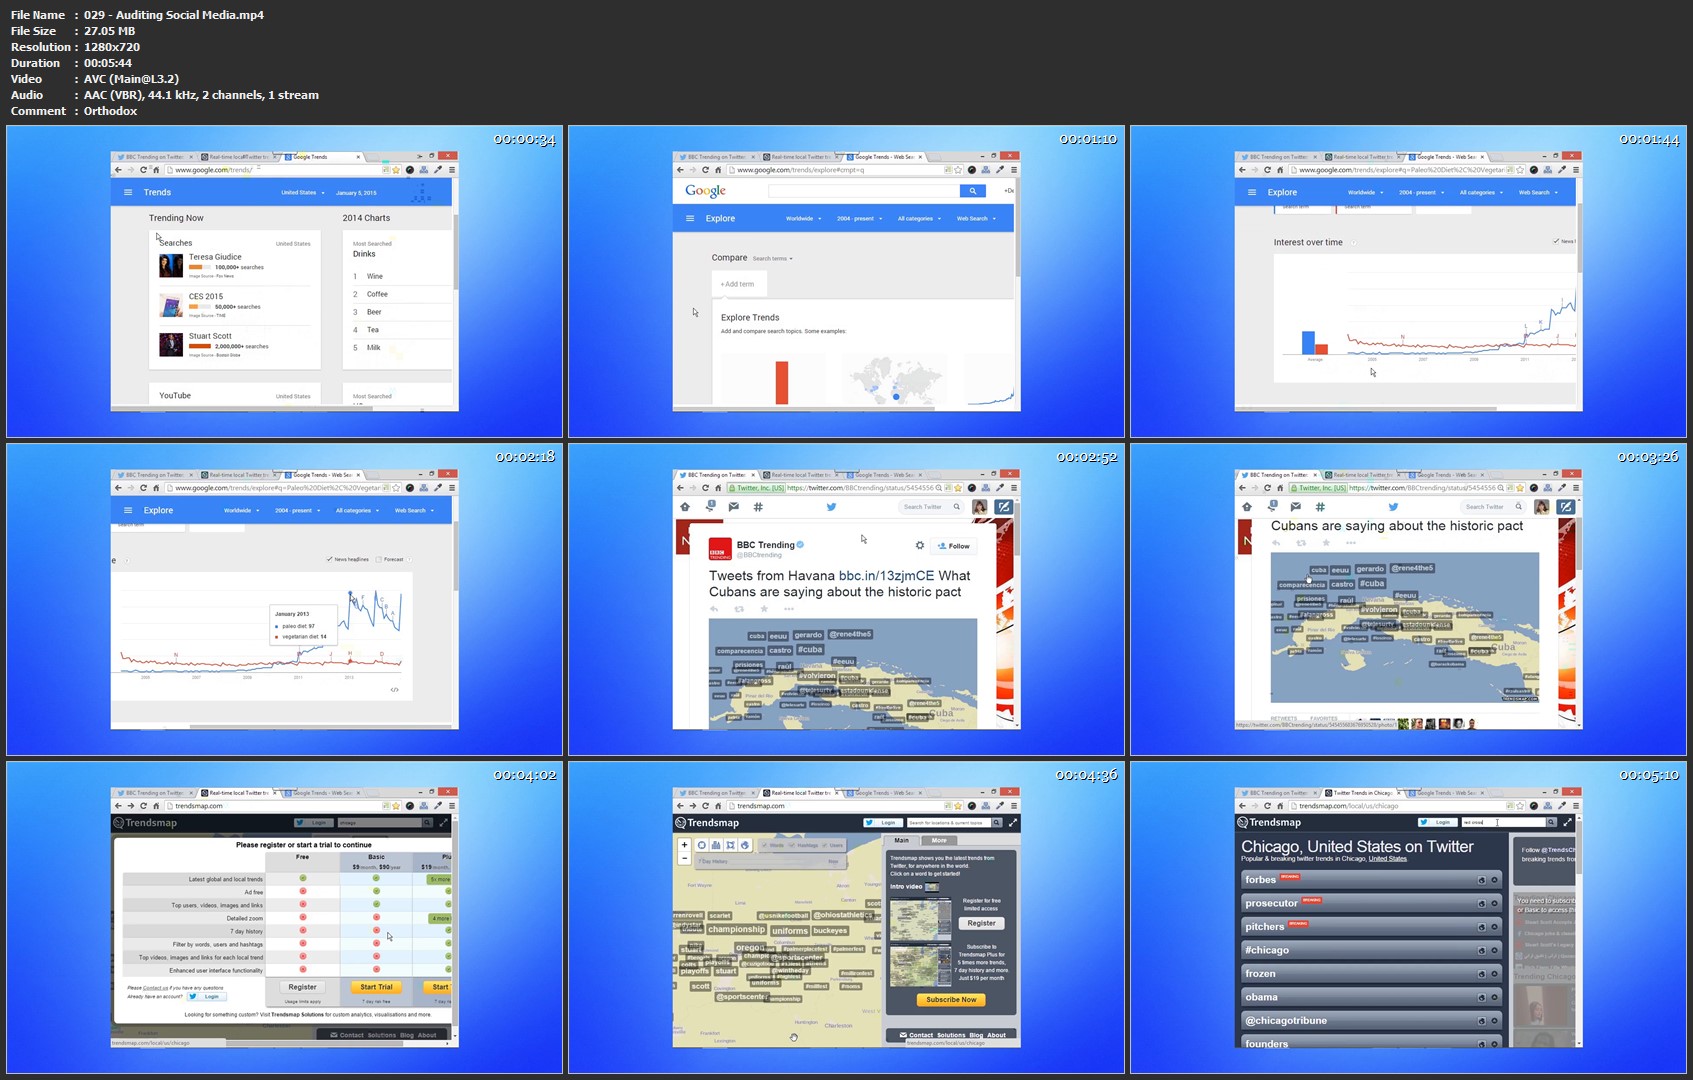Select Main tab in the 00:04:36 Trendsmap panel

902,840
